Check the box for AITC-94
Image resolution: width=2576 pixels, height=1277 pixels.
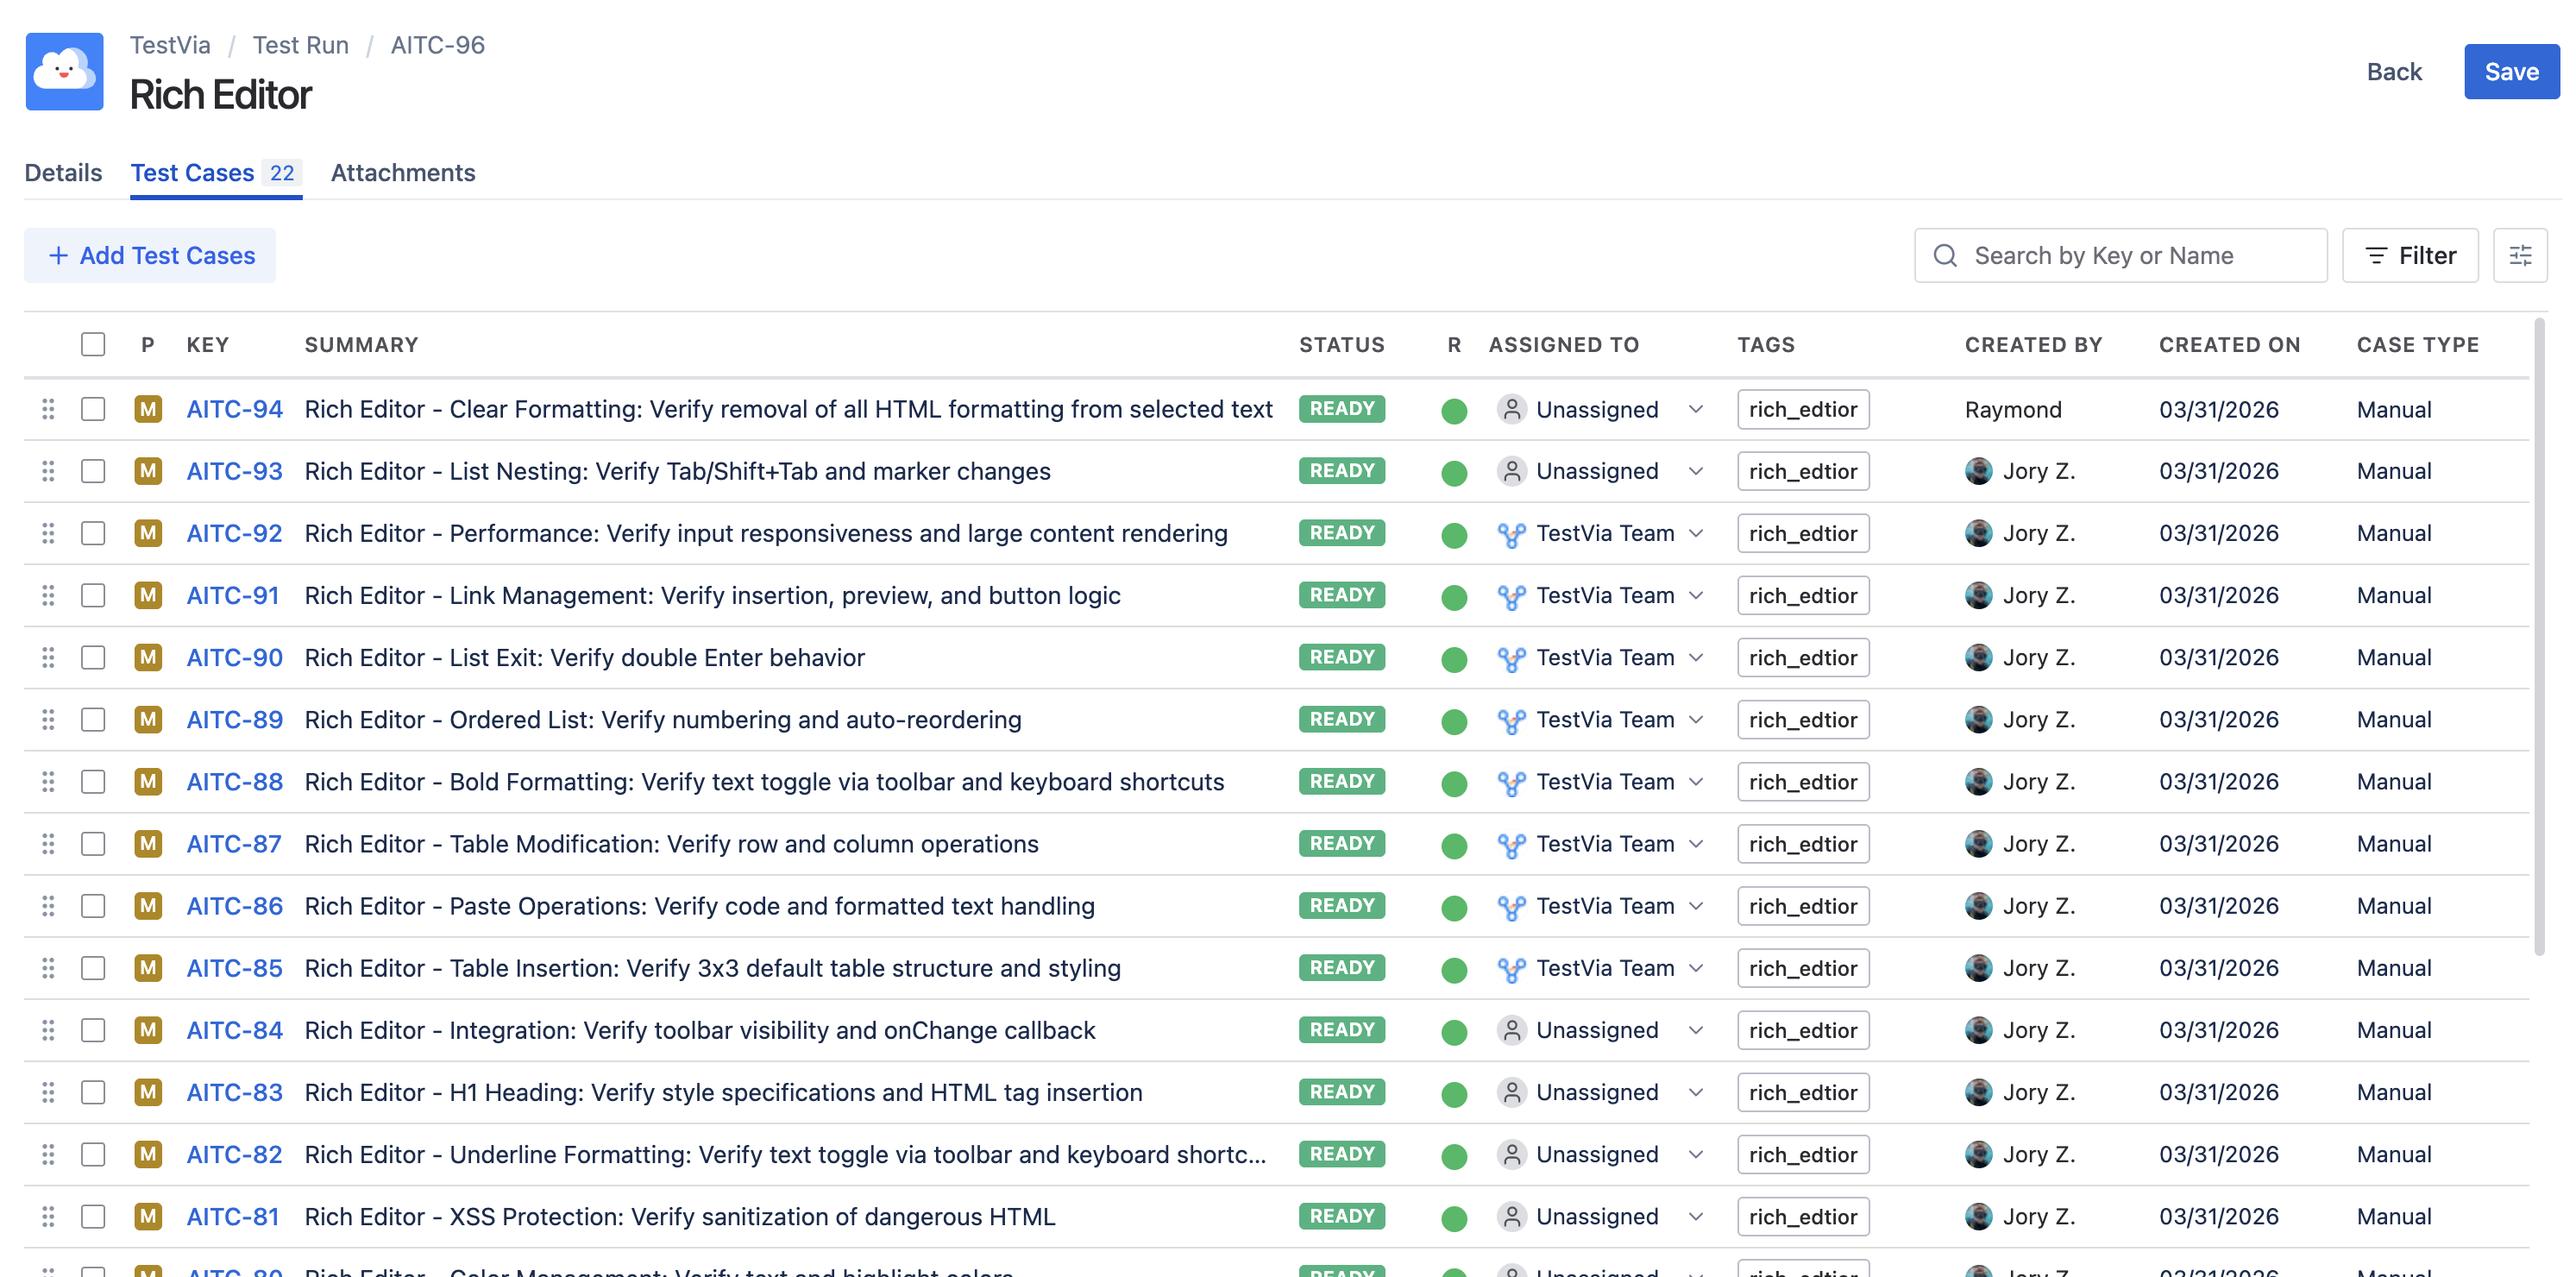point(93,409)
